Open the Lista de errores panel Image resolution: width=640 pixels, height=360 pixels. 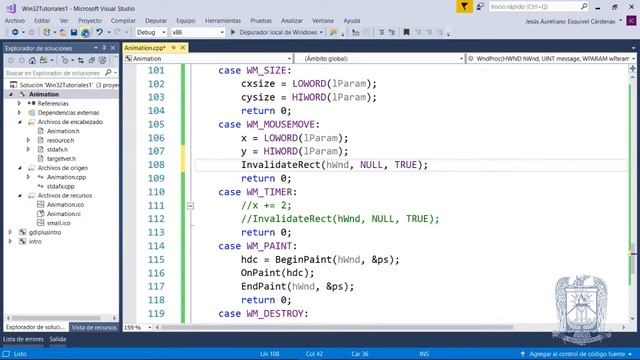[23, 339]
